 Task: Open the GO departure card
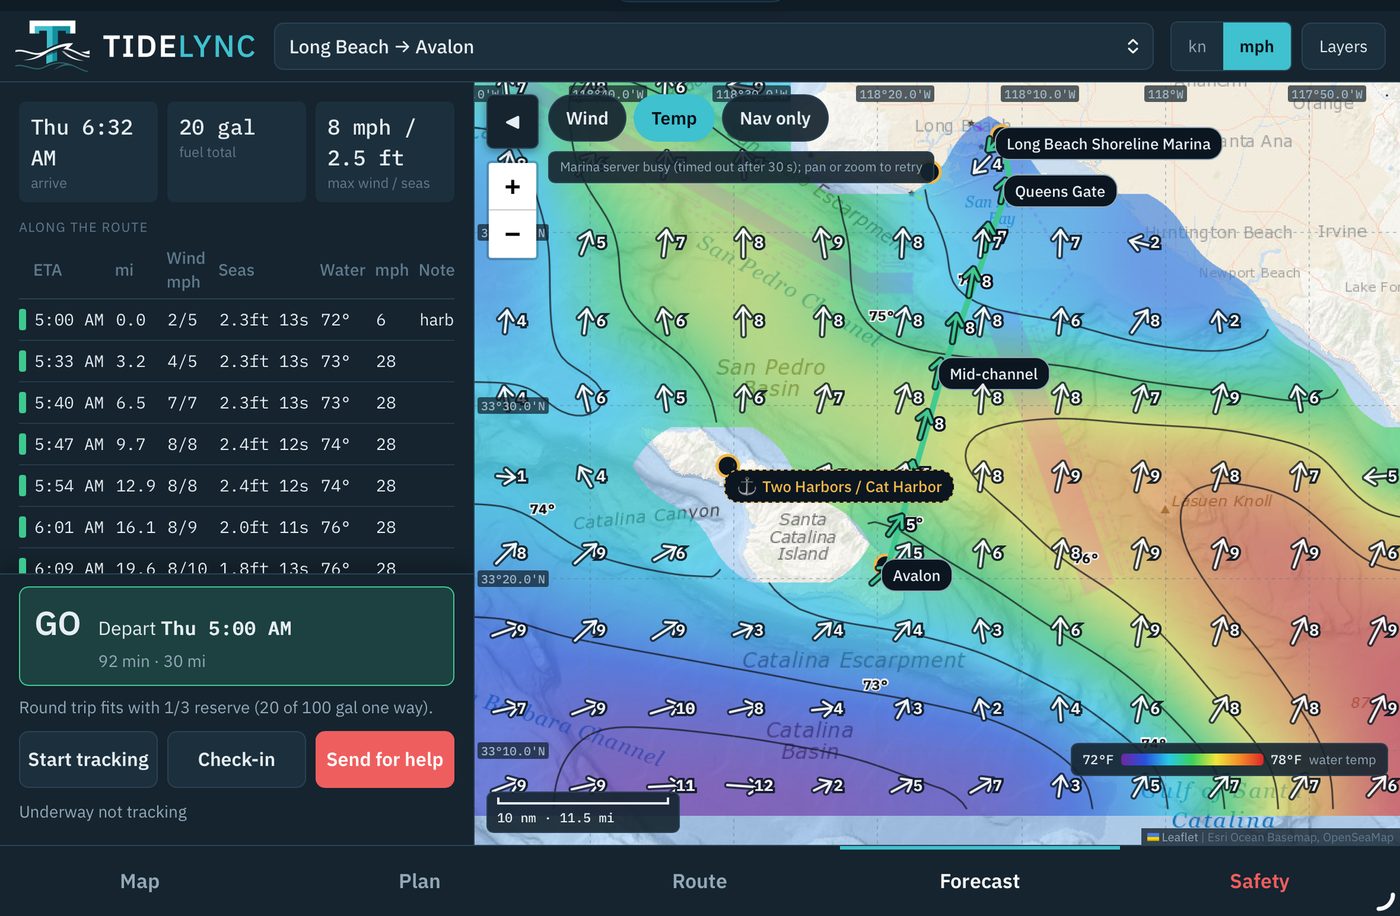pos(236,636)
